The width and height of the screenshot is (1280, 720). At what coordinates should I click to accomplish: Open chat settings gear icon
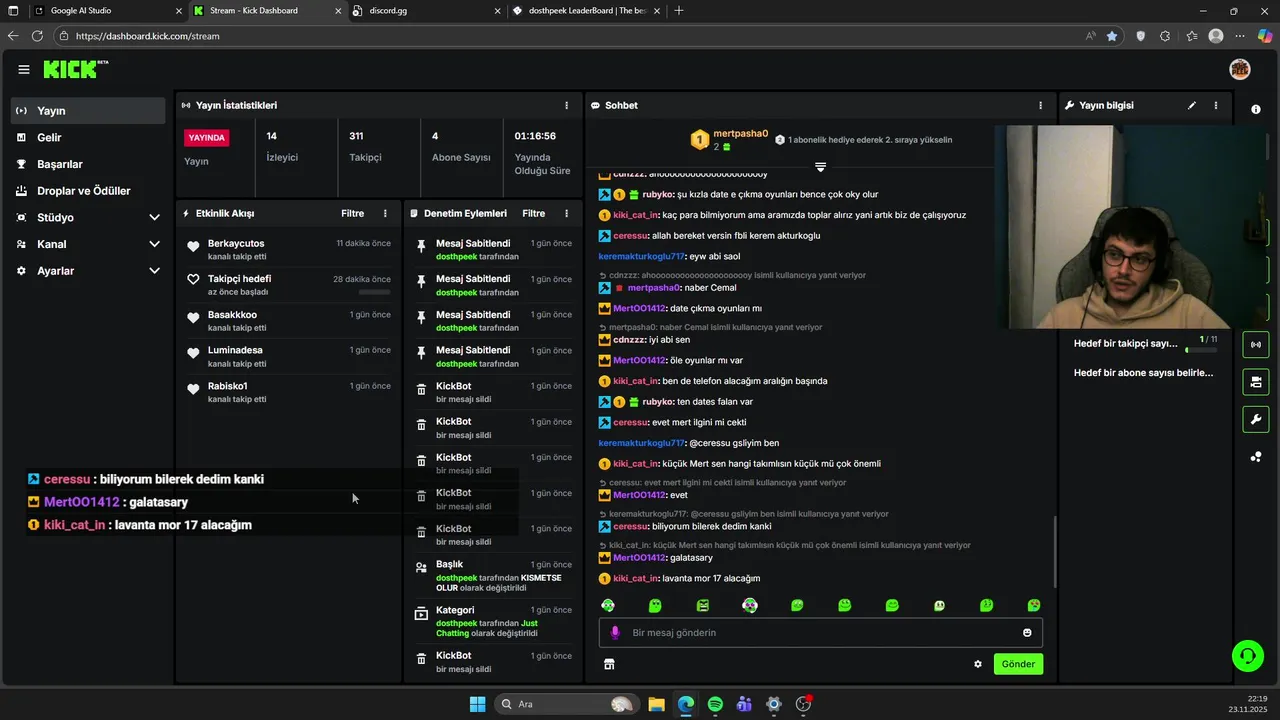(978, 664)
